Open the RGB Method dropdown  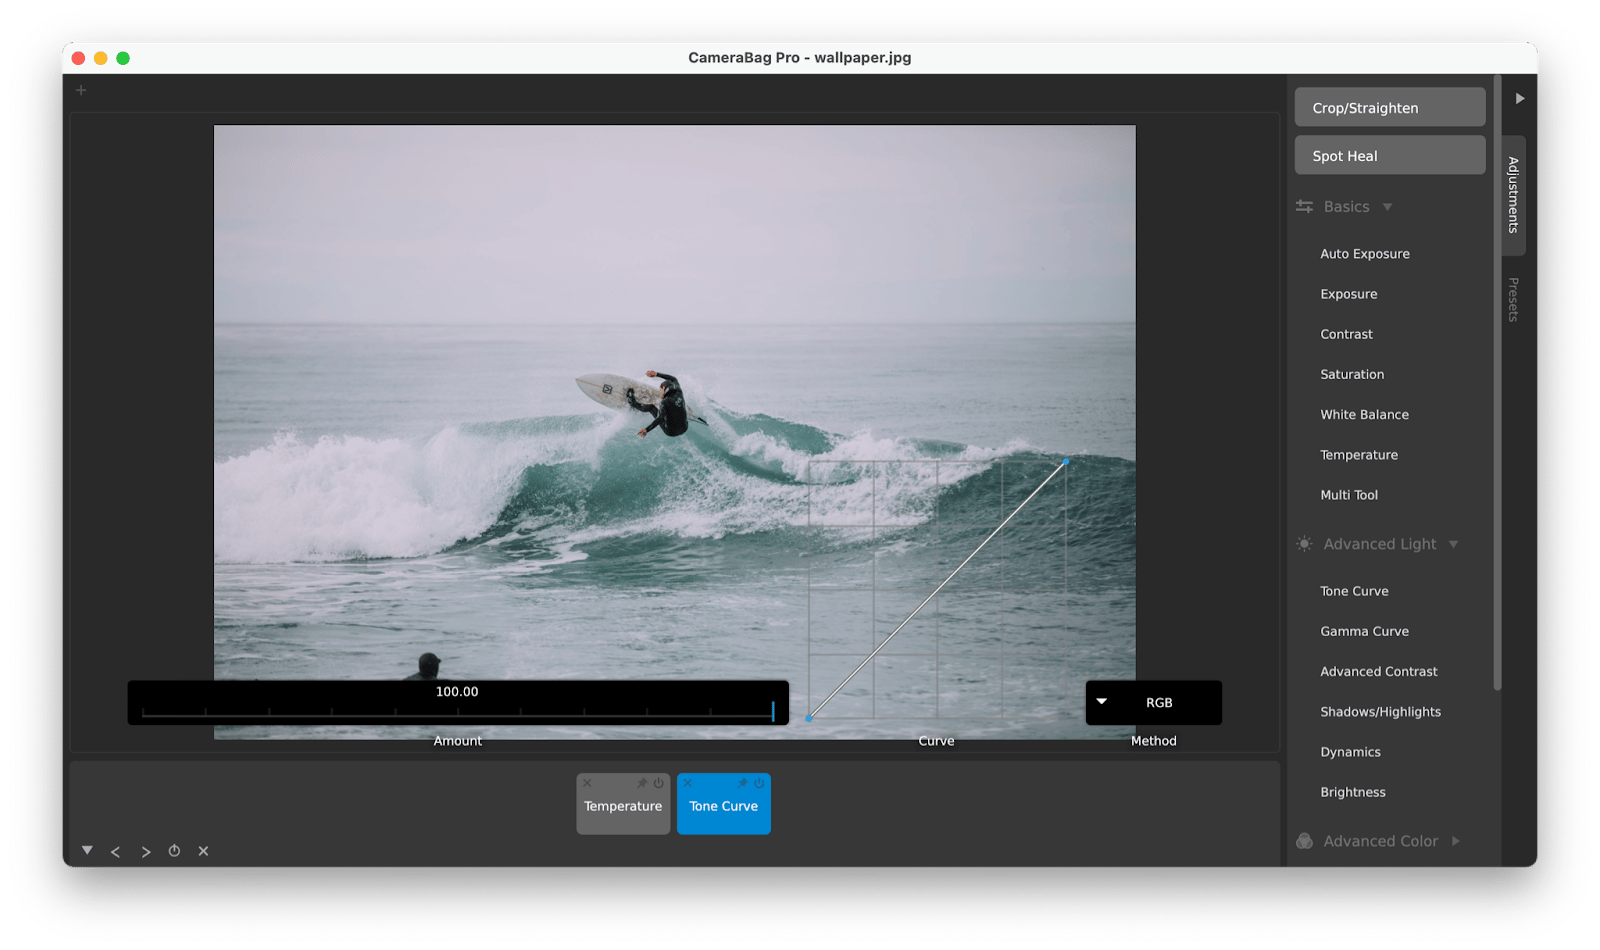1153,703
